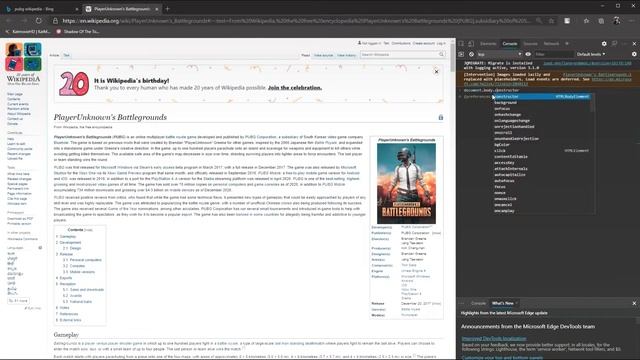Open the browser profile avatar
The width and height of the screenshot is (640, 360).
coord(617,20)
